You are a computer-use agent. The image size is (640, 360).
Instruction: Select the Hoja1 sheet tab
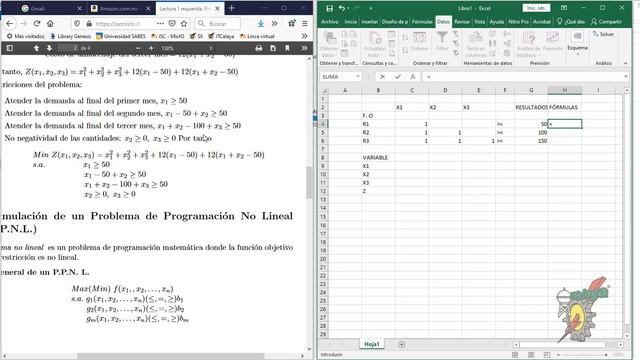371,344
